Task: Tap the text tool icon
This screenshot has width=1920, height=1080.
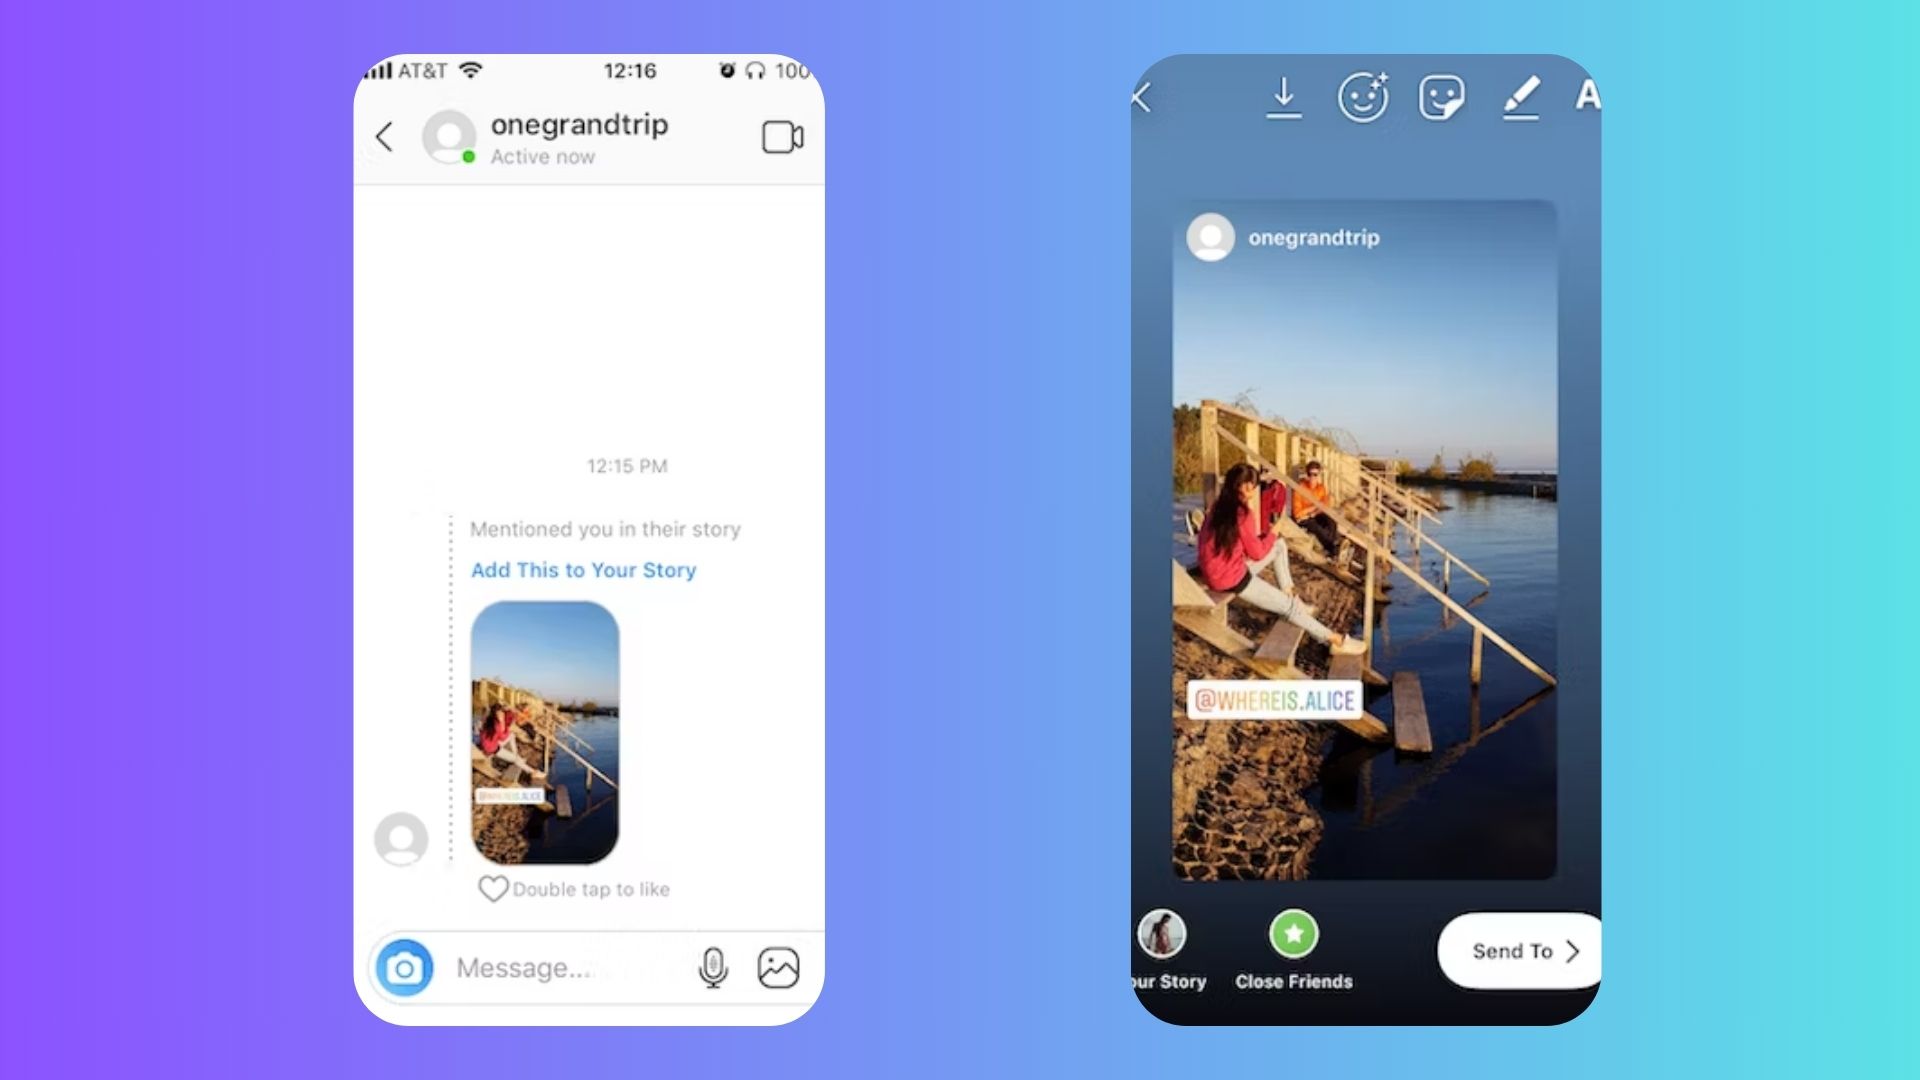Action: click(1588, 95)
